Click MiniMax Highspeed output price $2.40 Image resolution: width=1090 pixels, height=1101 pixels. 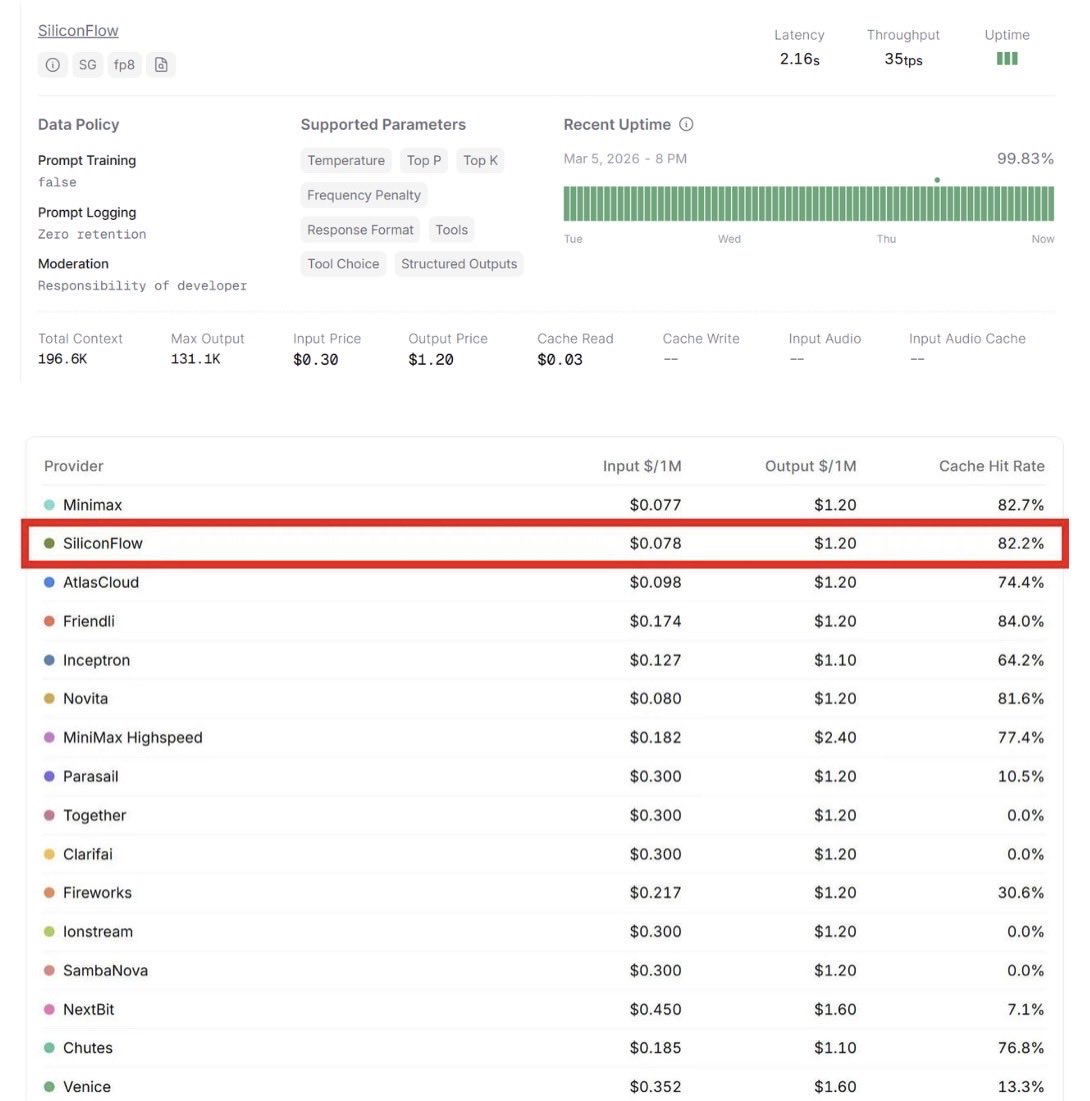tap(835, 737)
